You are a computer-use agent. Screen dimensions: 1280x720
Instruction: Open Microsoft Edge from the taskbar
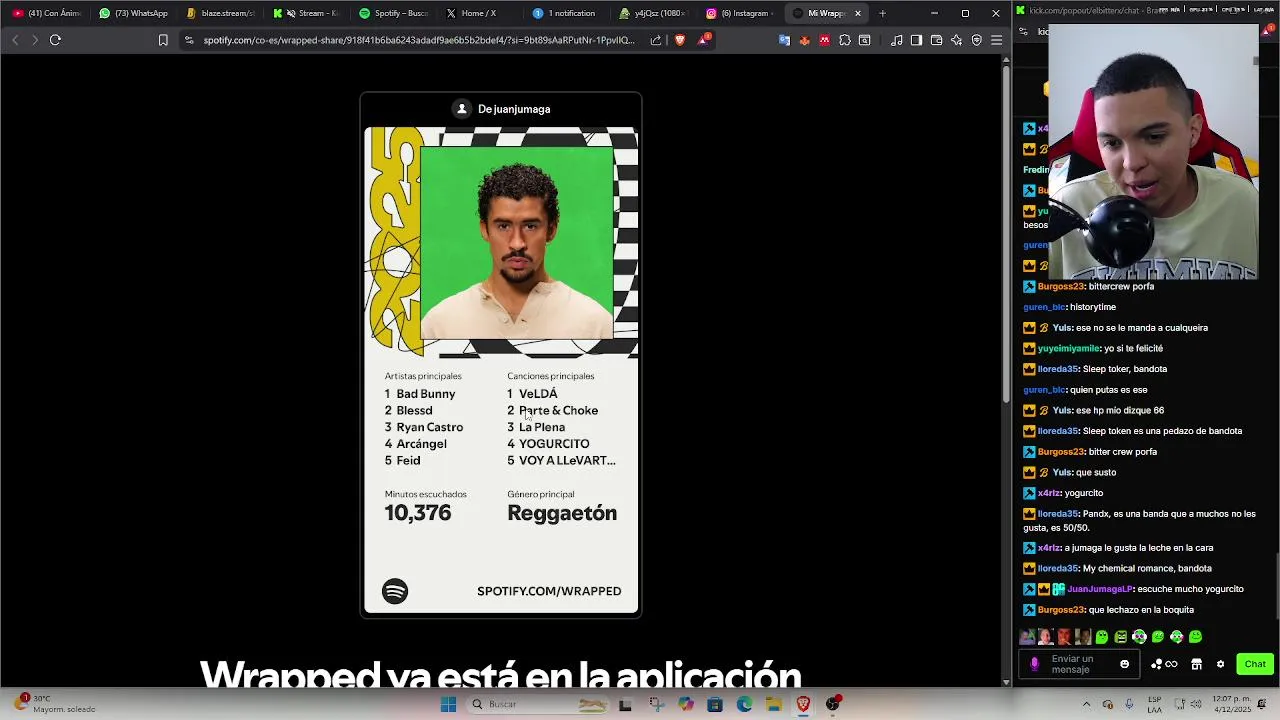point(744,704)
